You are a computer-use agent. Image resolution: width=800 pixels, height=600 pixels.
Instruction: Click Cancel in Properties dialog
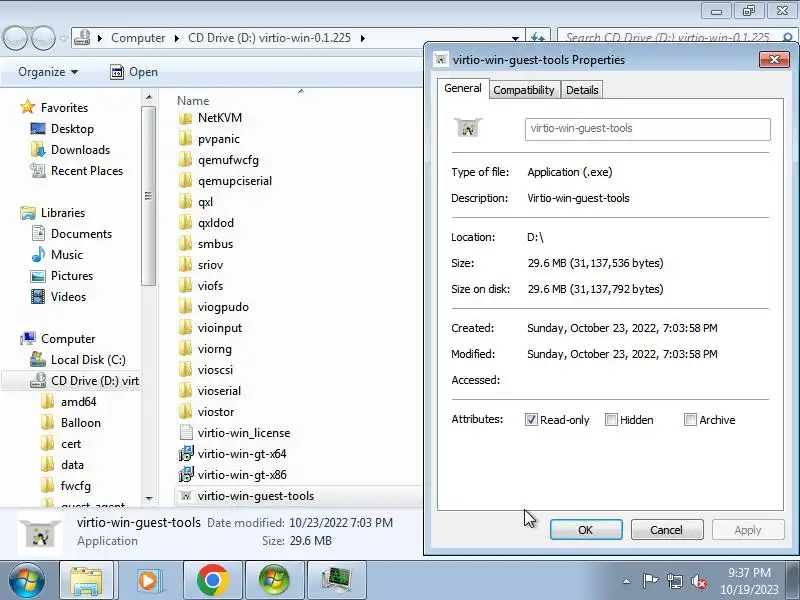click(x=667, y=530)
